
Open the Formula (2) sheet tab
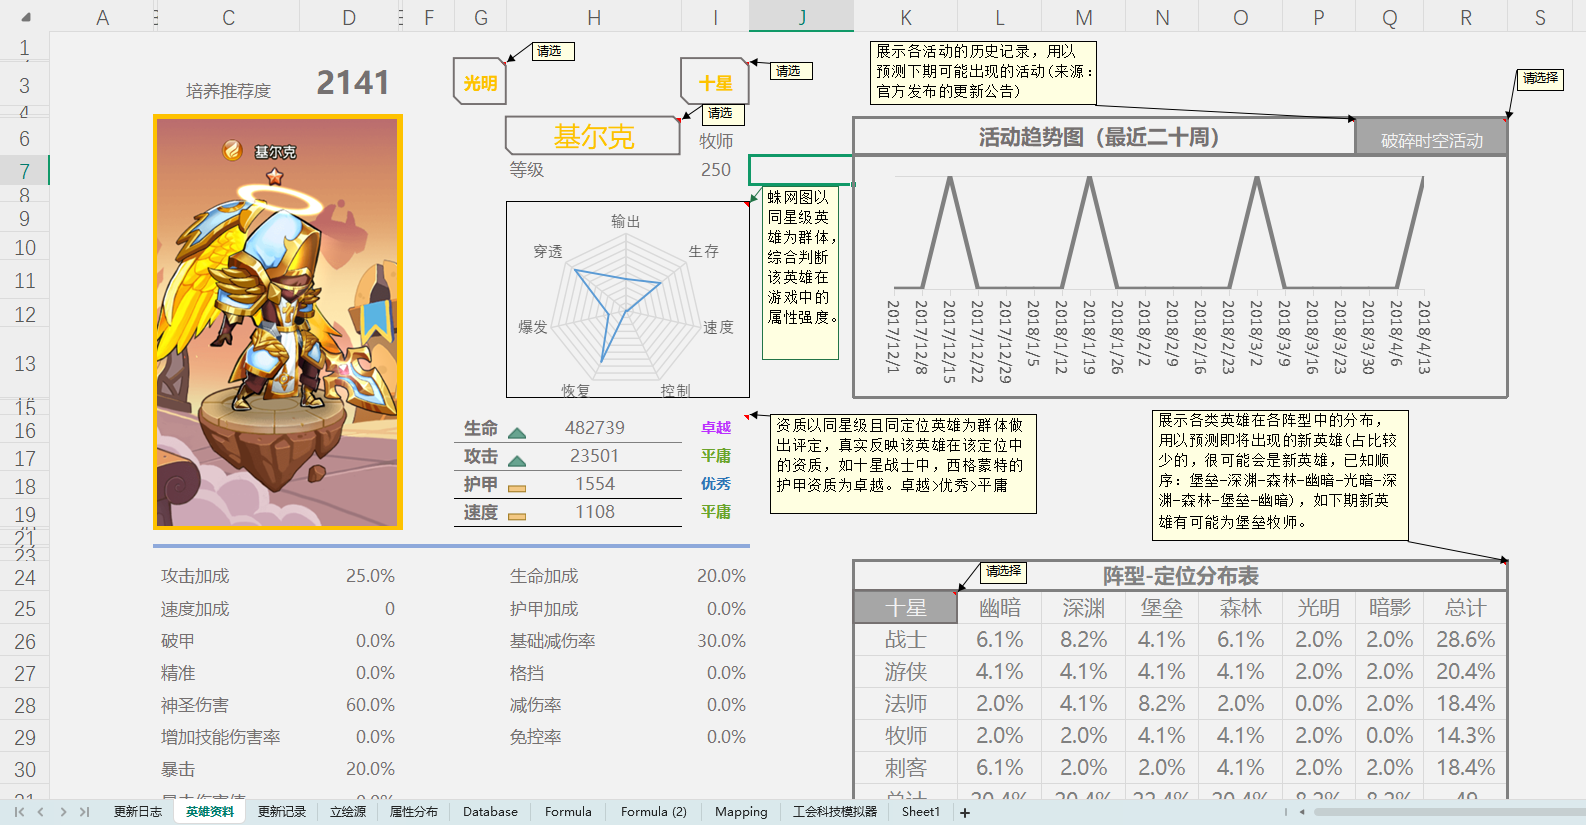654,812
